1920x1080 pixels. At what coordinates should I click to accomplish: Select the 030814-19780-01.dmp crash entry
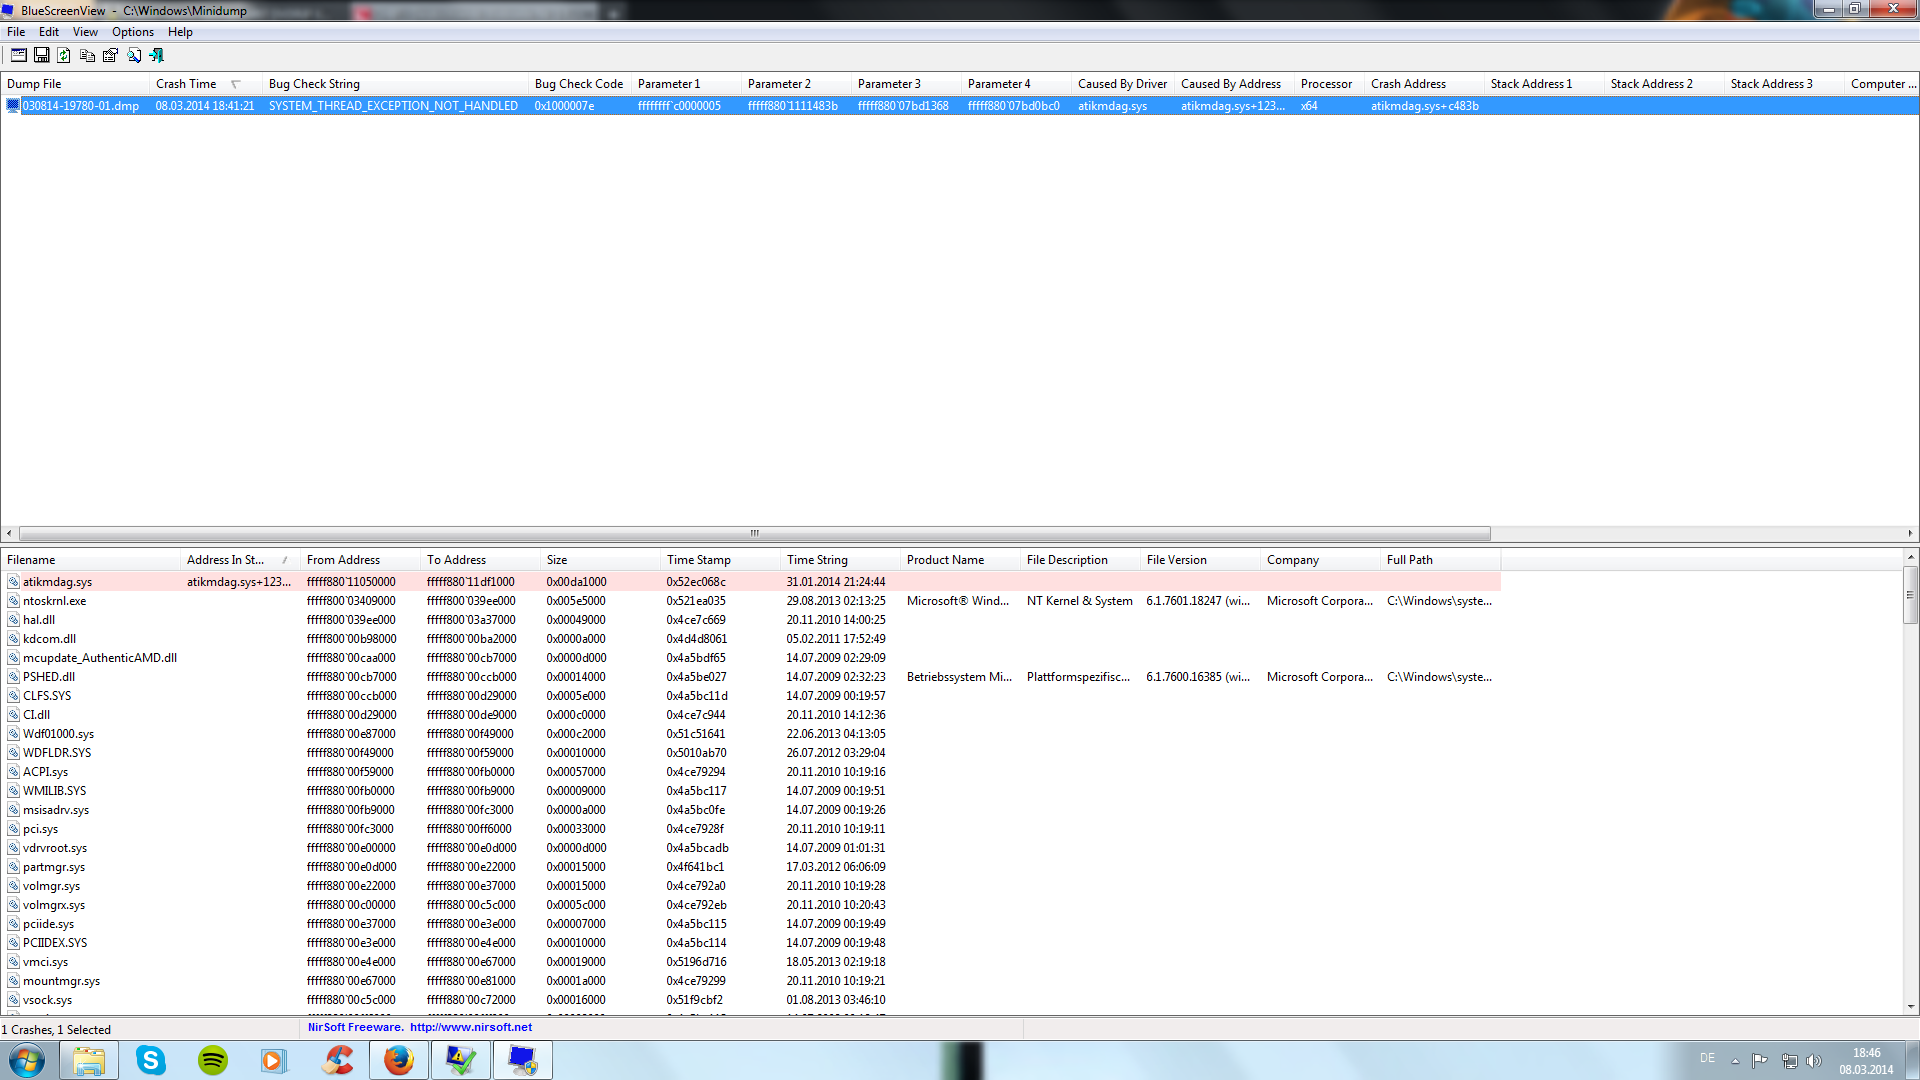point(80,106)
